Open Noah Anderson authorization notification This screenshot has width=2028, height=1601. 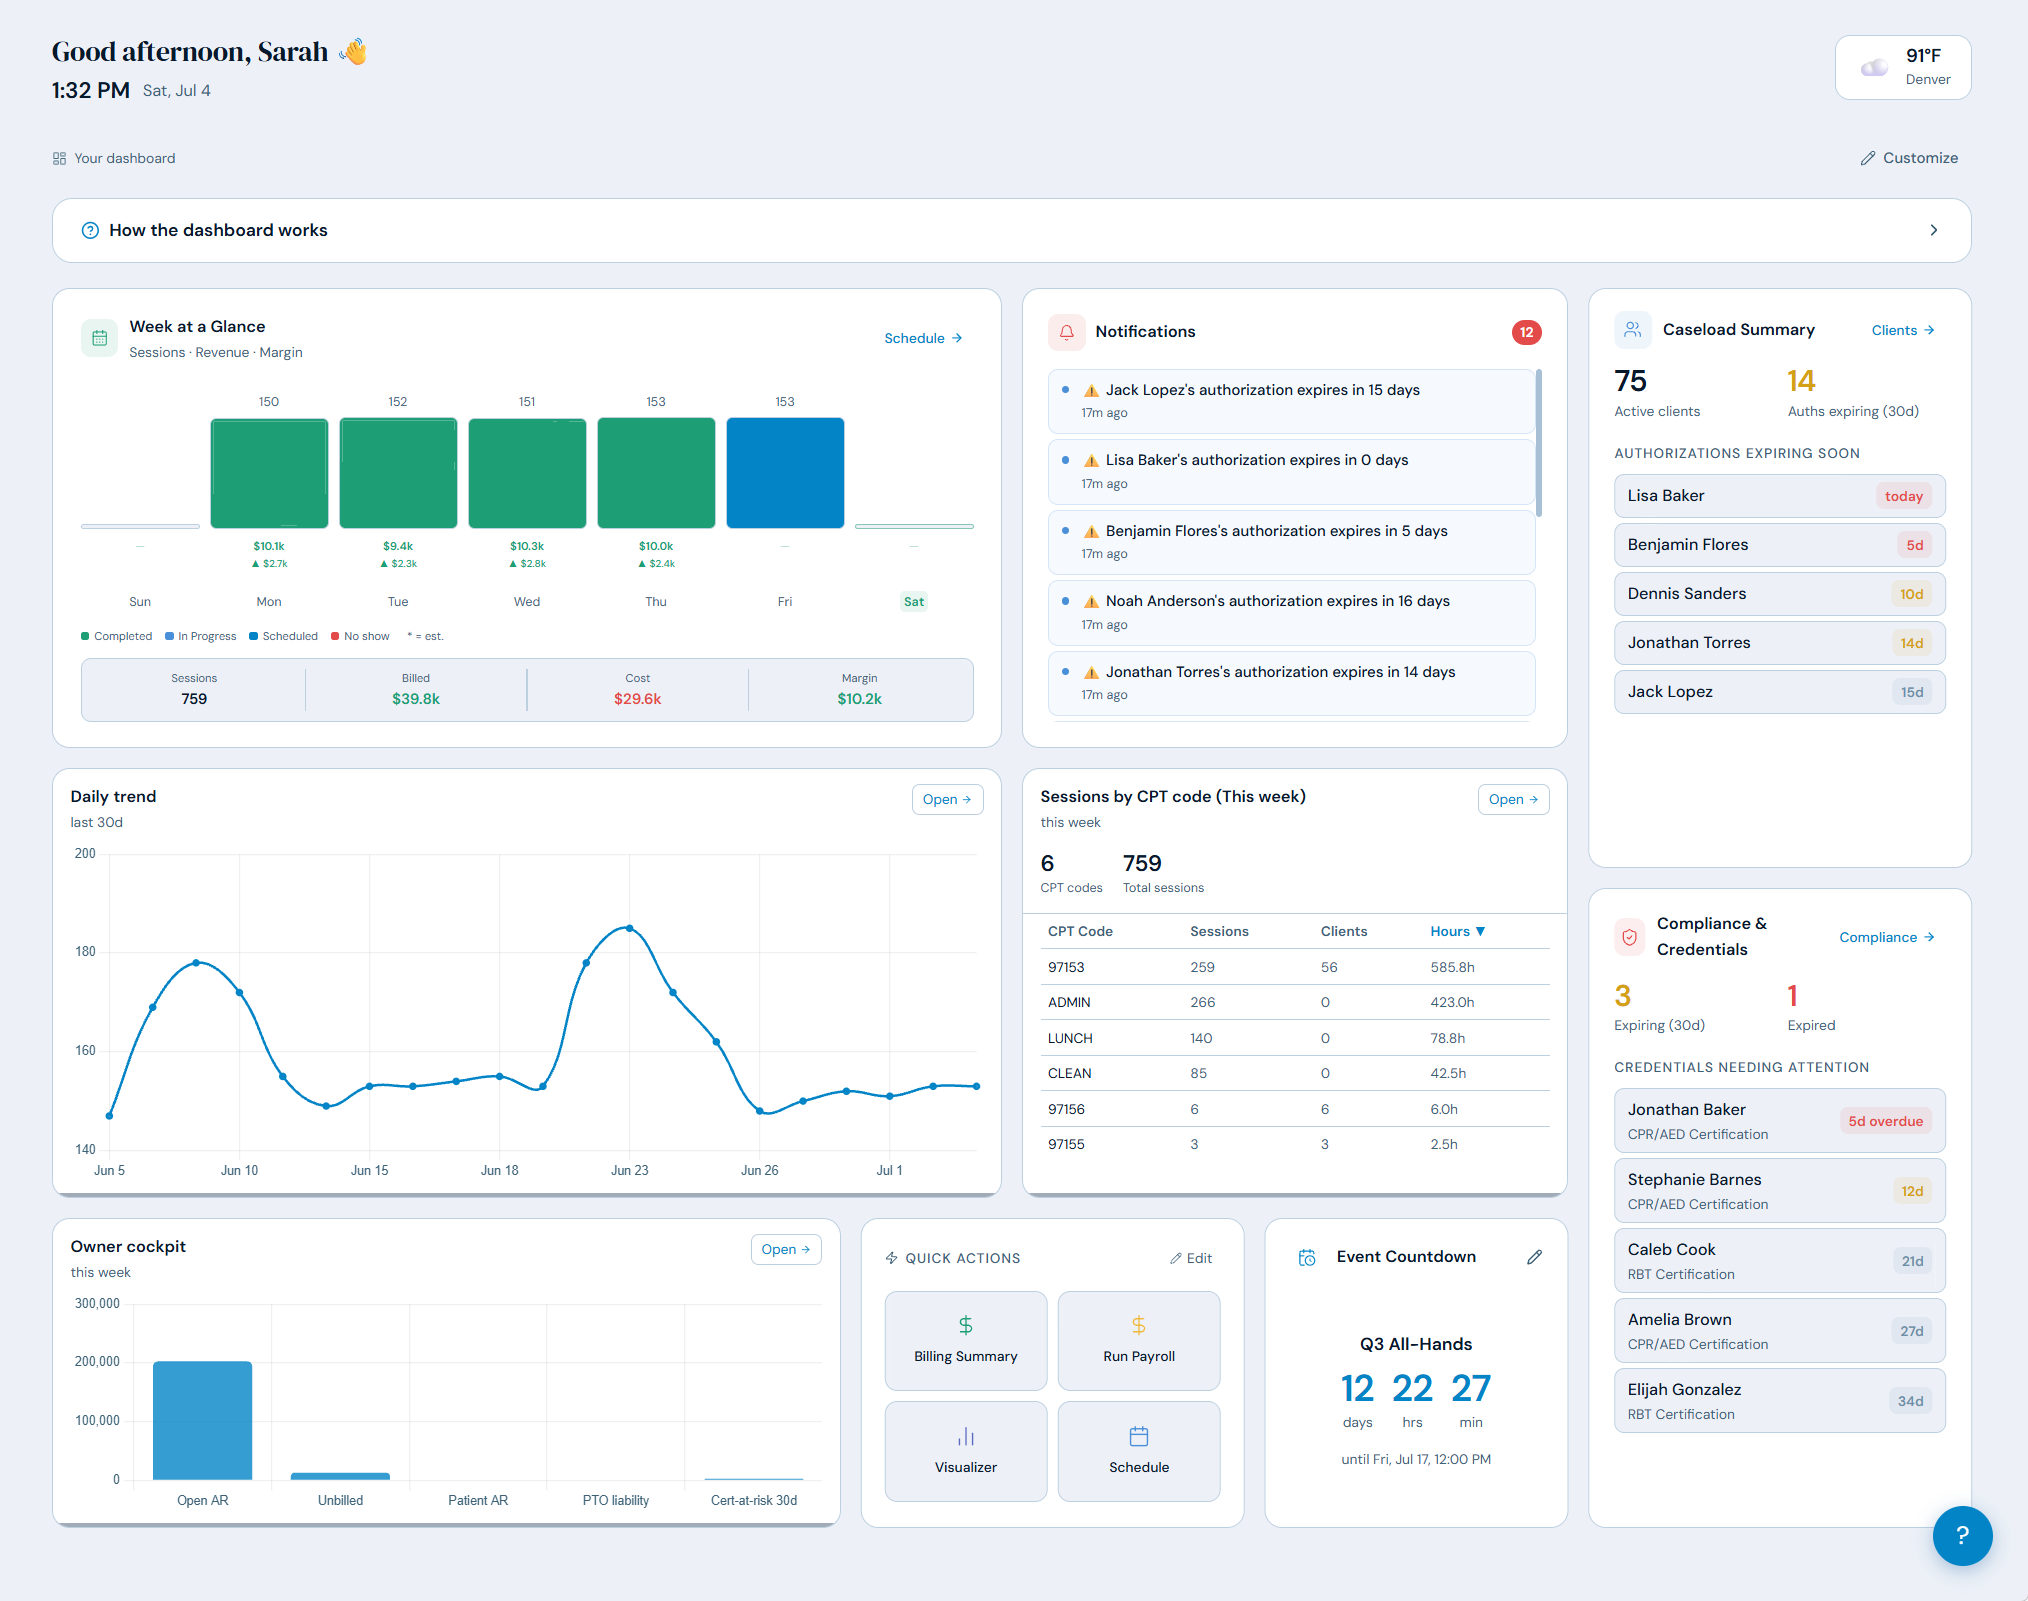[x=1291, y=612]
